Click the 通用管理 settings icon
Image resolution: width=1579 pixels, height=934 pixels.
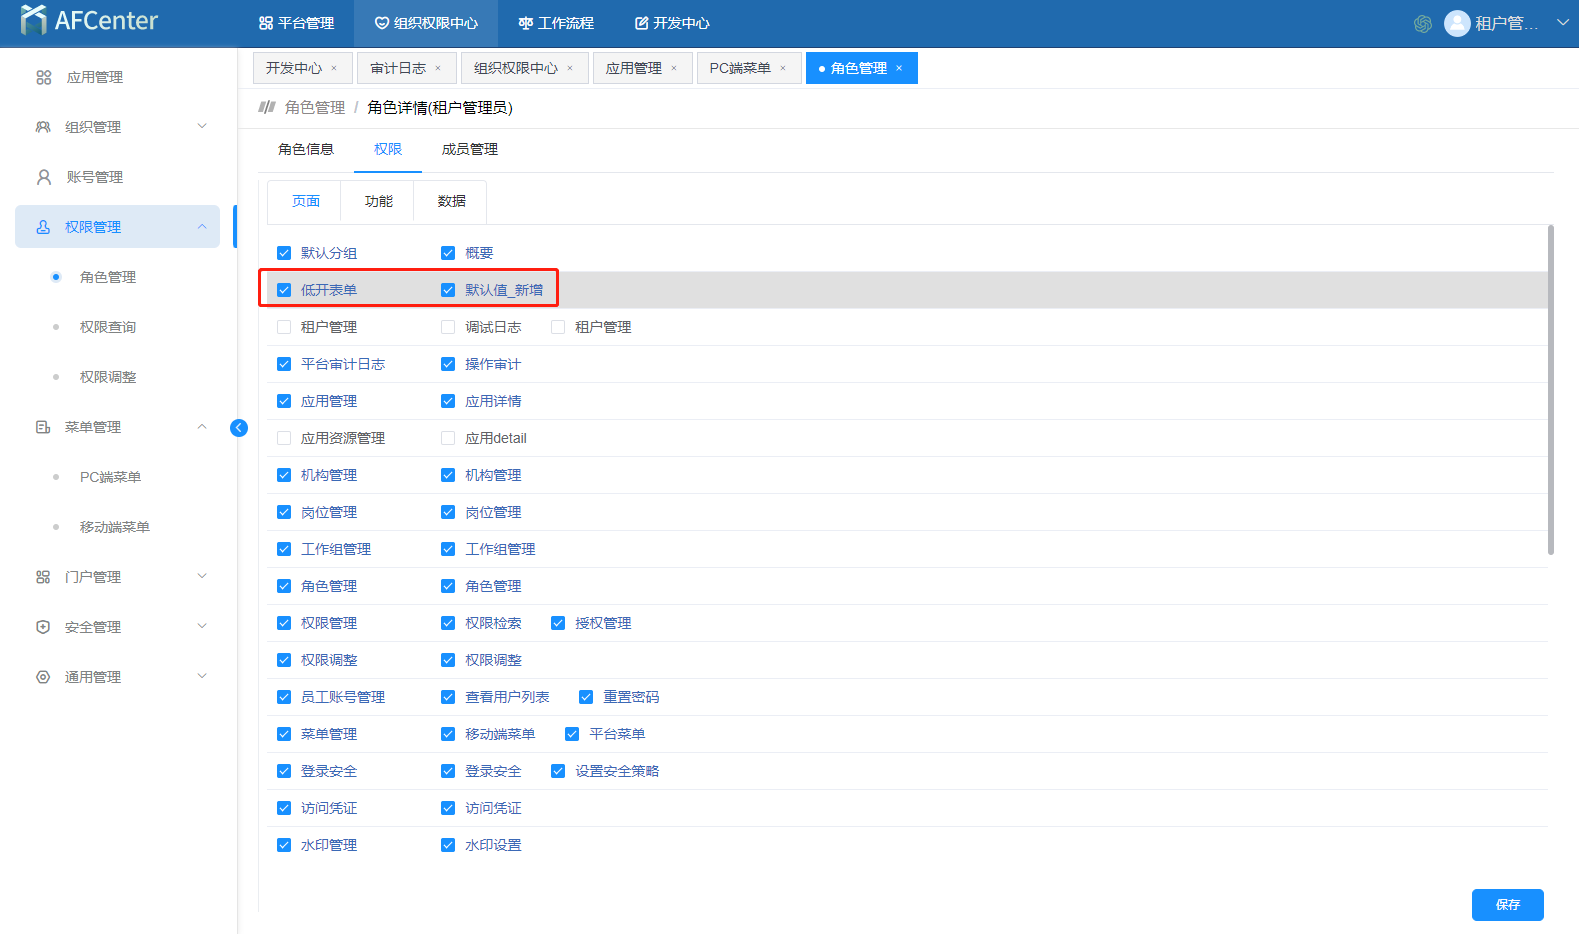43,677
